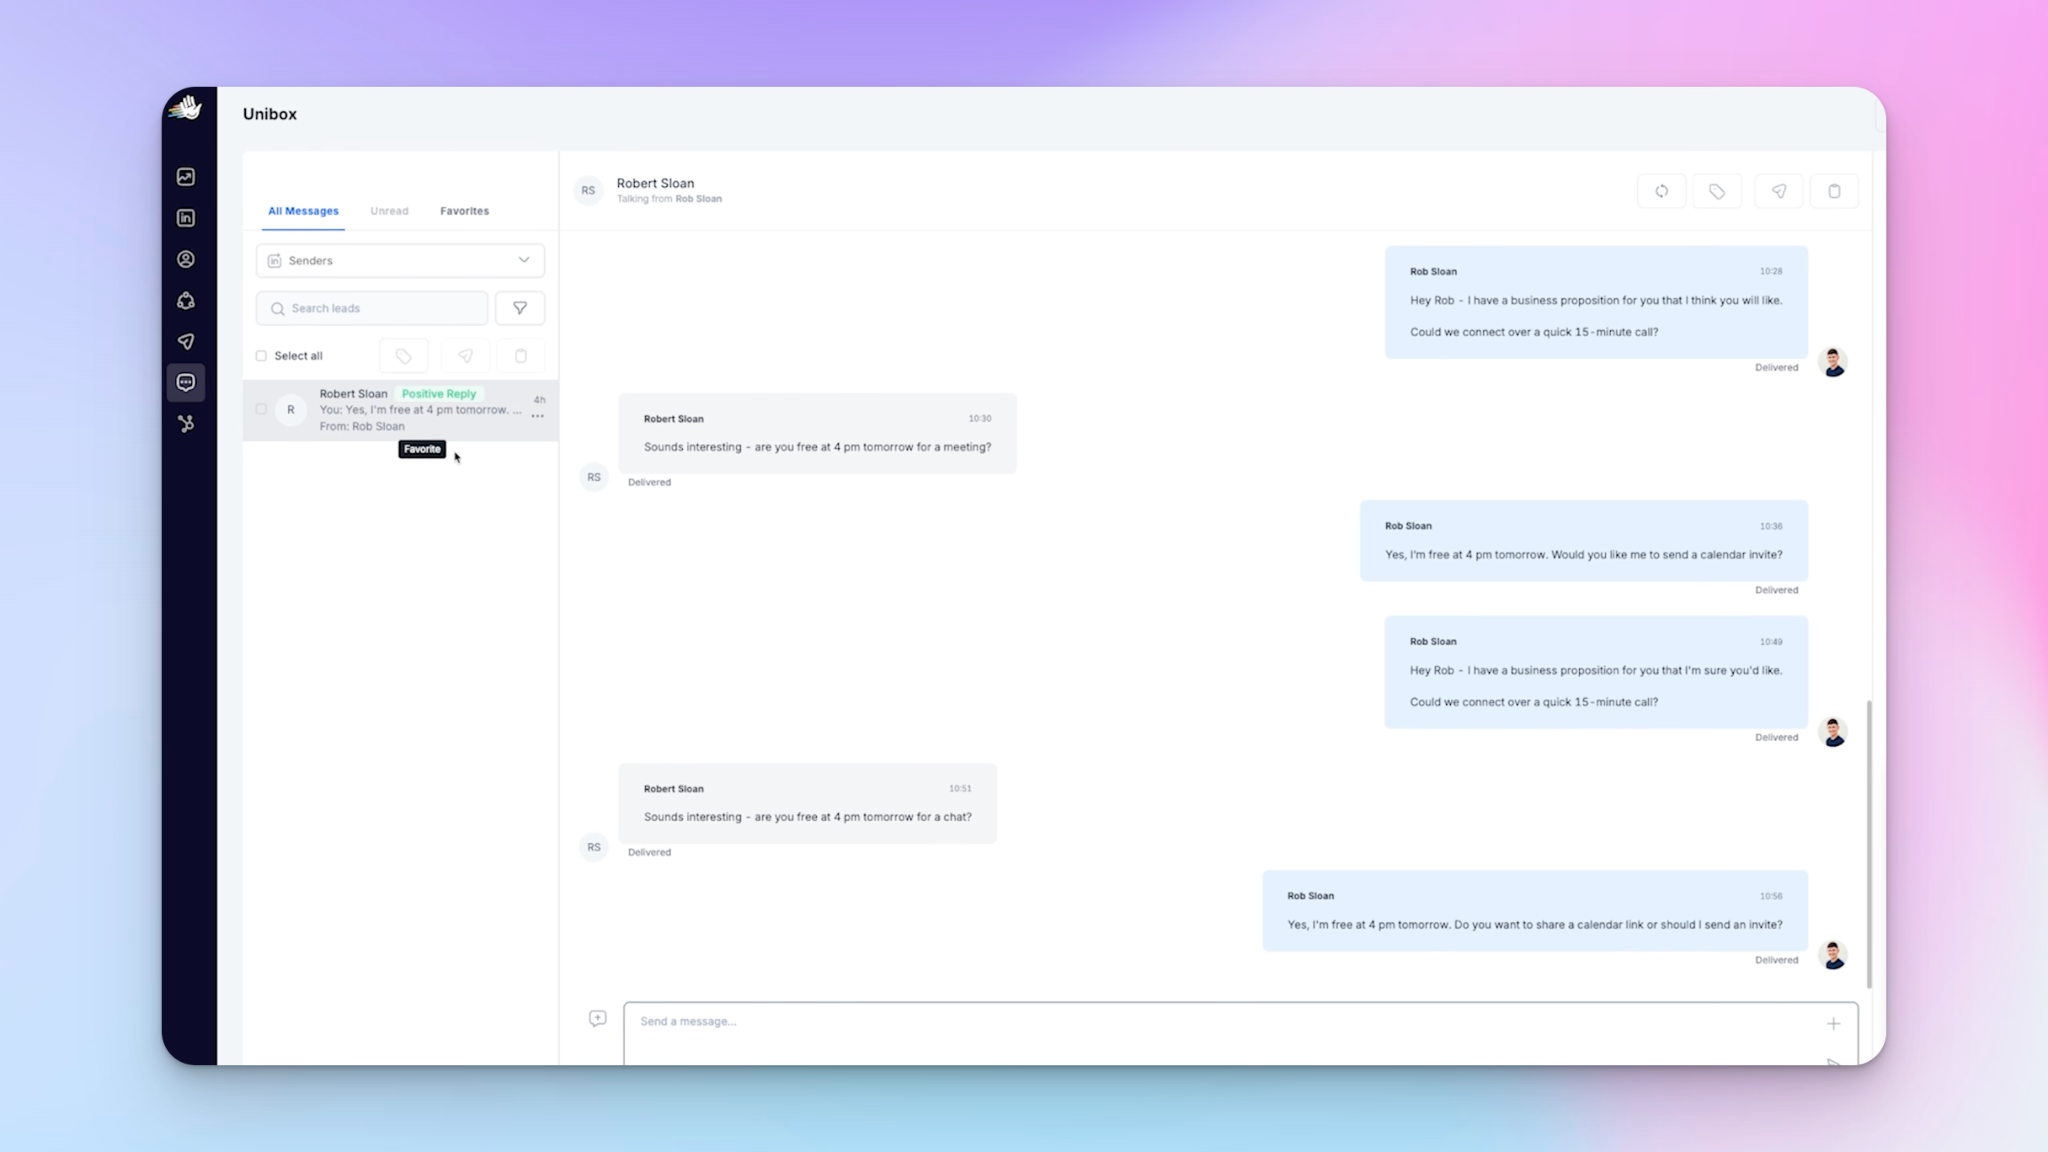Screen dimensions: 2048x1152
Task: Check the Select all checkbox
Action: point(262,356)
